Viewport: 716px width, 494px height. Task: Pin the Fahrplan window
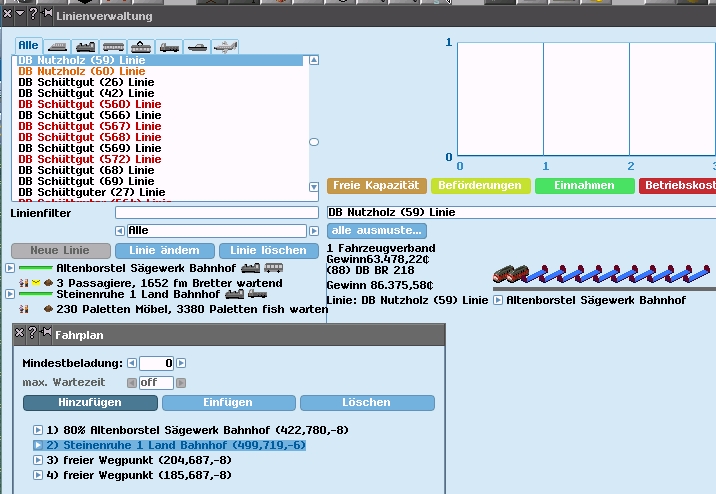click(46, 332)
